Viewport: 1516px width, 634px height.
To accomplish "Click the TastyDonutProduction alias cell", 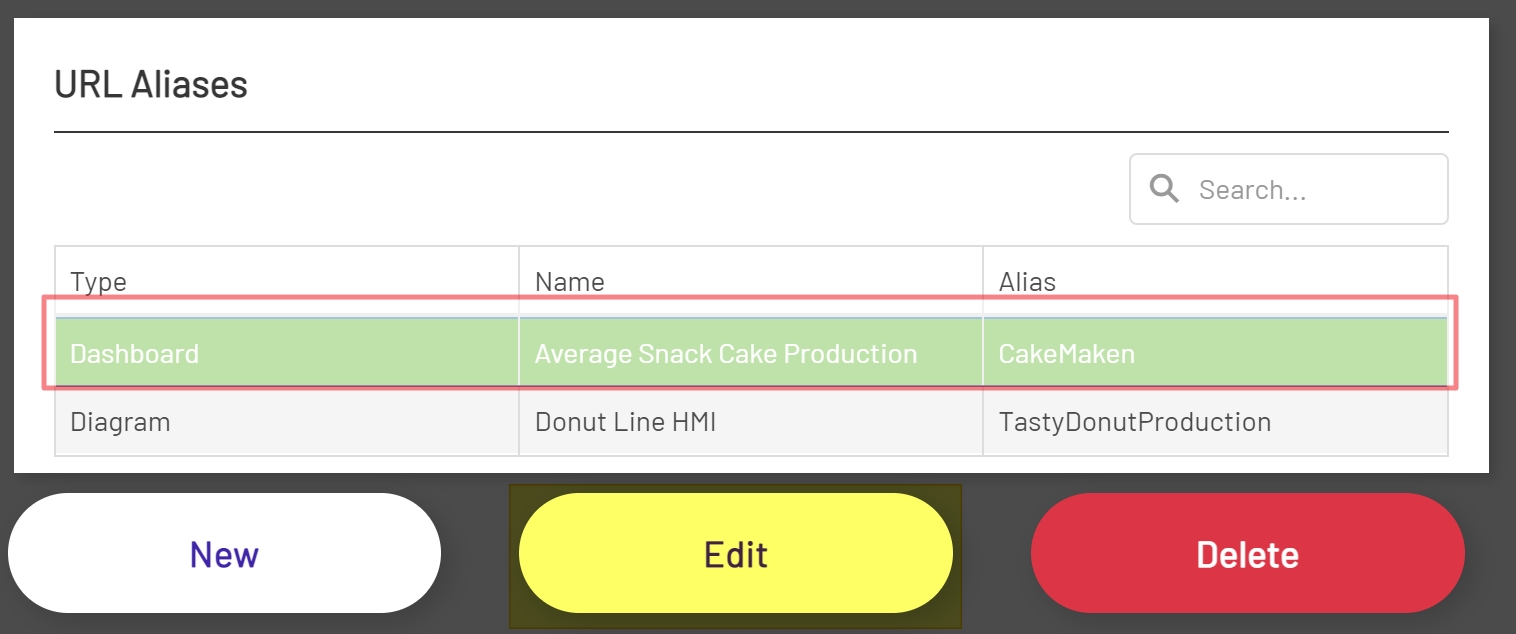I will [1135, 421].
